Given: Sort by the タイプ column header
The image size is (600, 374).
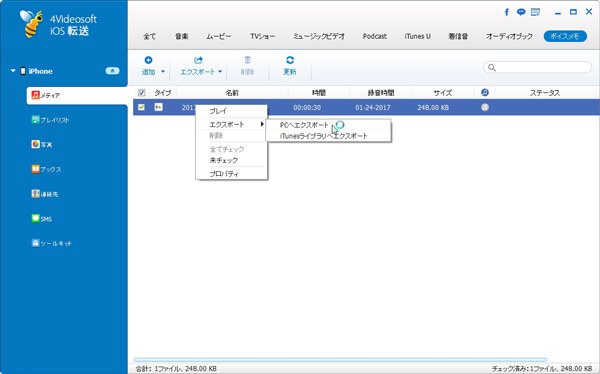Looking at the screenshot, I should point(163,93).
